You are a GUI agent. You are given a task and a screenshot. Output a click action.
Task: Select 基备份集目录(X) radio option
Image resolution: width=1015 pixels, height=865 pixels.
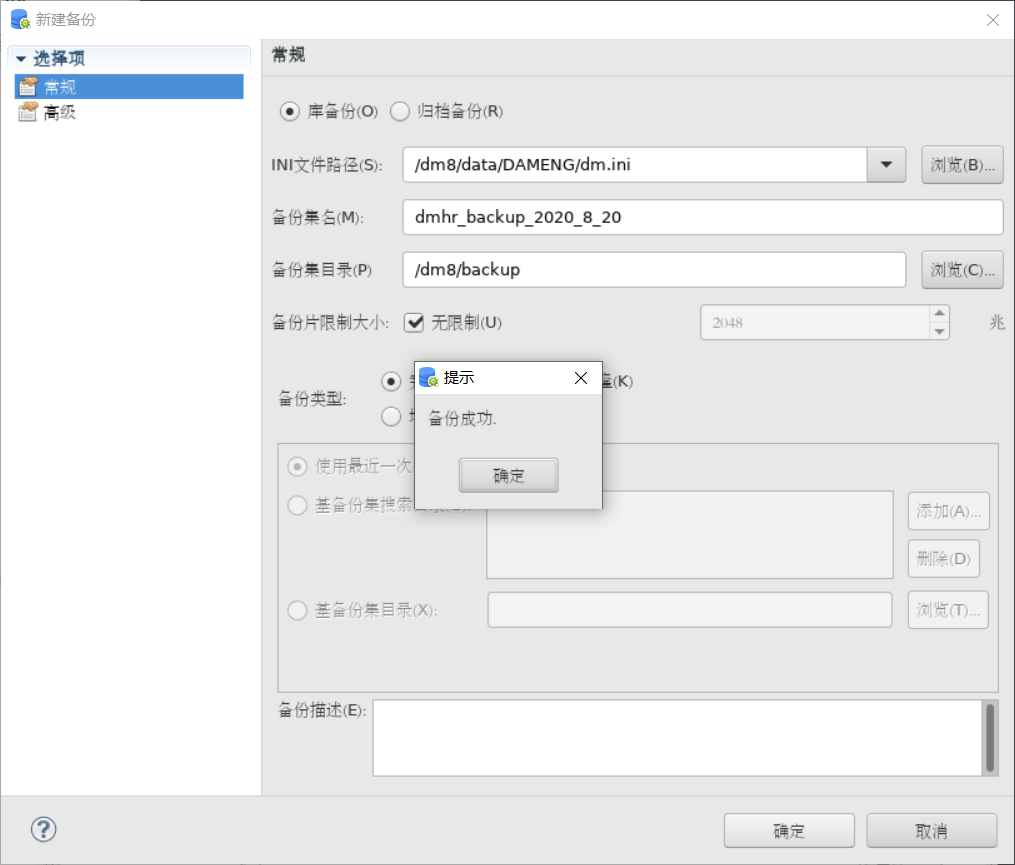tap(297, 610)
